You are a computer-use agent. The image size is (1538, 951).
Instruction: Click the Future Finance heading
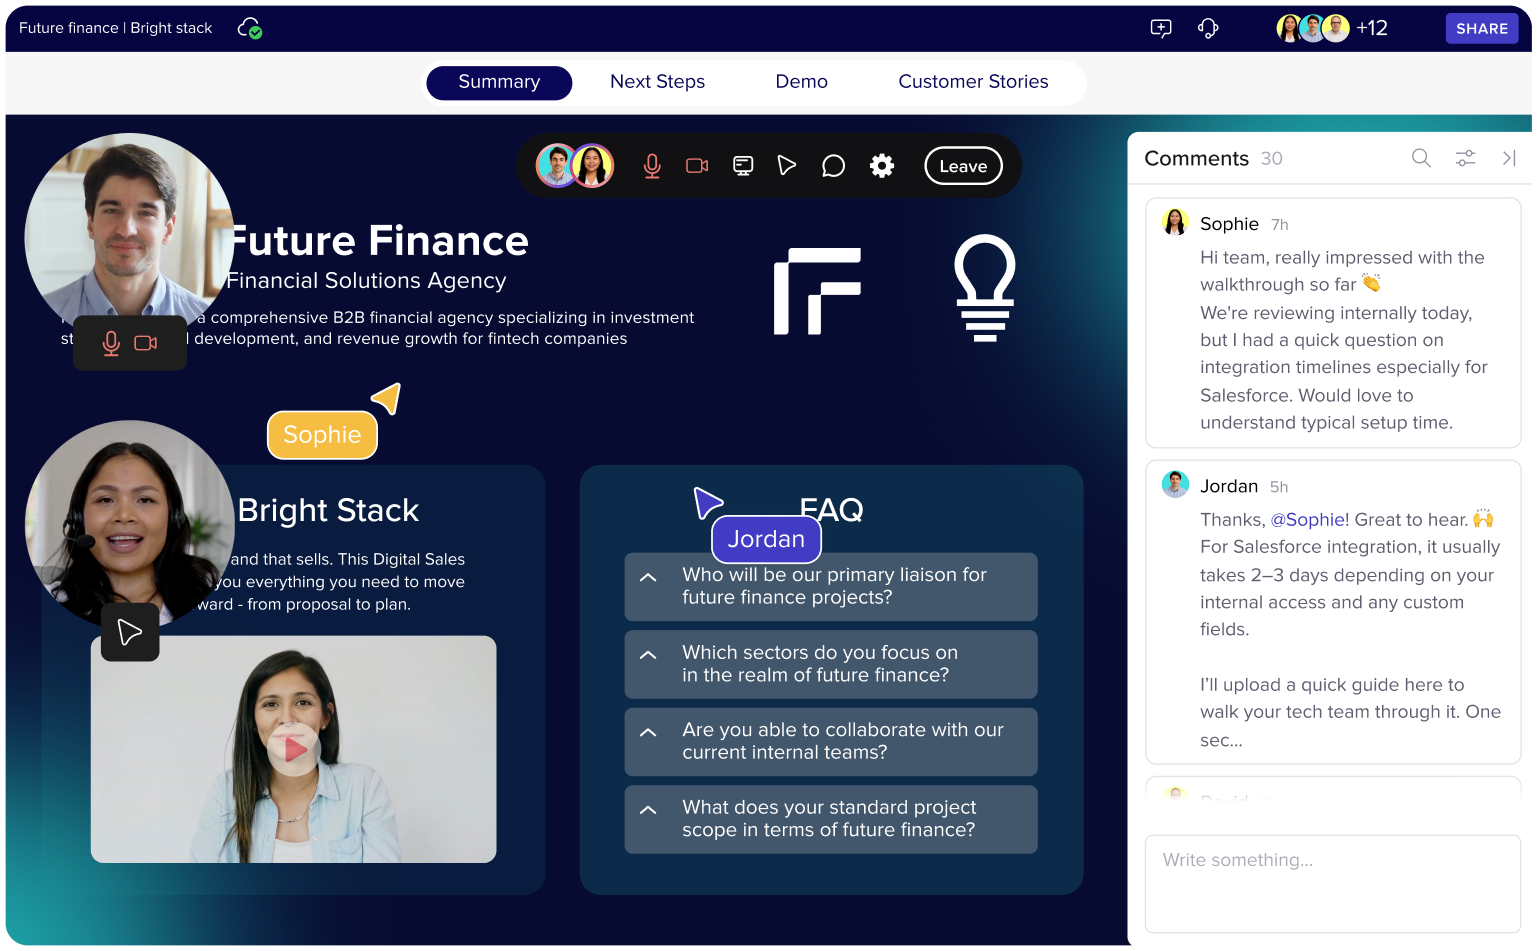(379, 241)
